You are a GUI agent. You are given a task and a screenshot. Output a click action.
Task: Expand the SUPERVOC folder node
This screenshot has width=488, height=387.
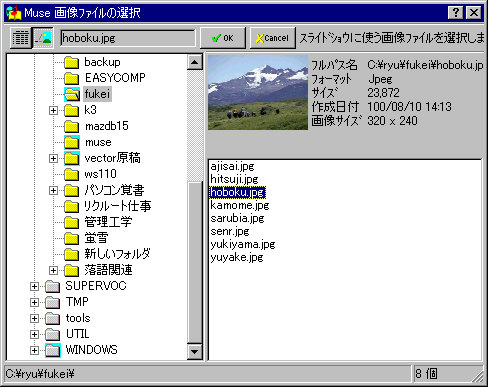pyautogui.click(x=34, y=286)
